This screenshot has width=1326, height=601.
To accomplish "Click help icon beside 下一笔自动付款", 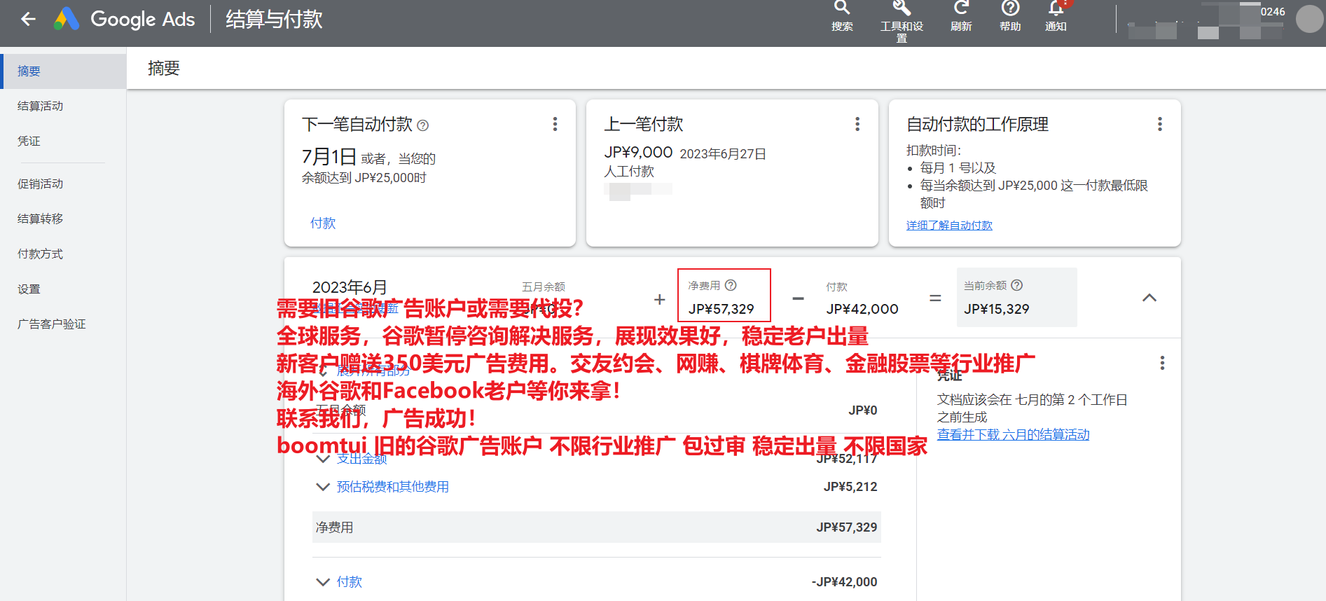I will pyautogui.click(x=423, y=126).
